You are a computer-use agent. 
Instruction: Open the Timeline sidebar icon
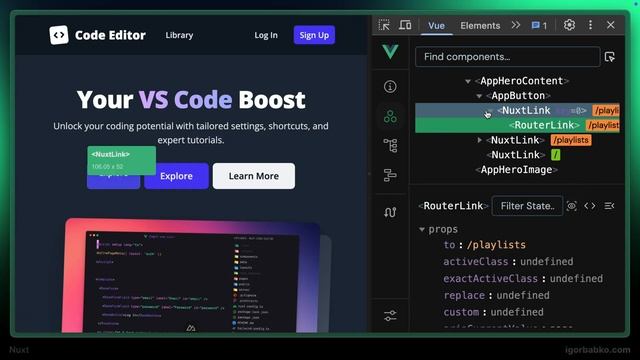point(390,175)
